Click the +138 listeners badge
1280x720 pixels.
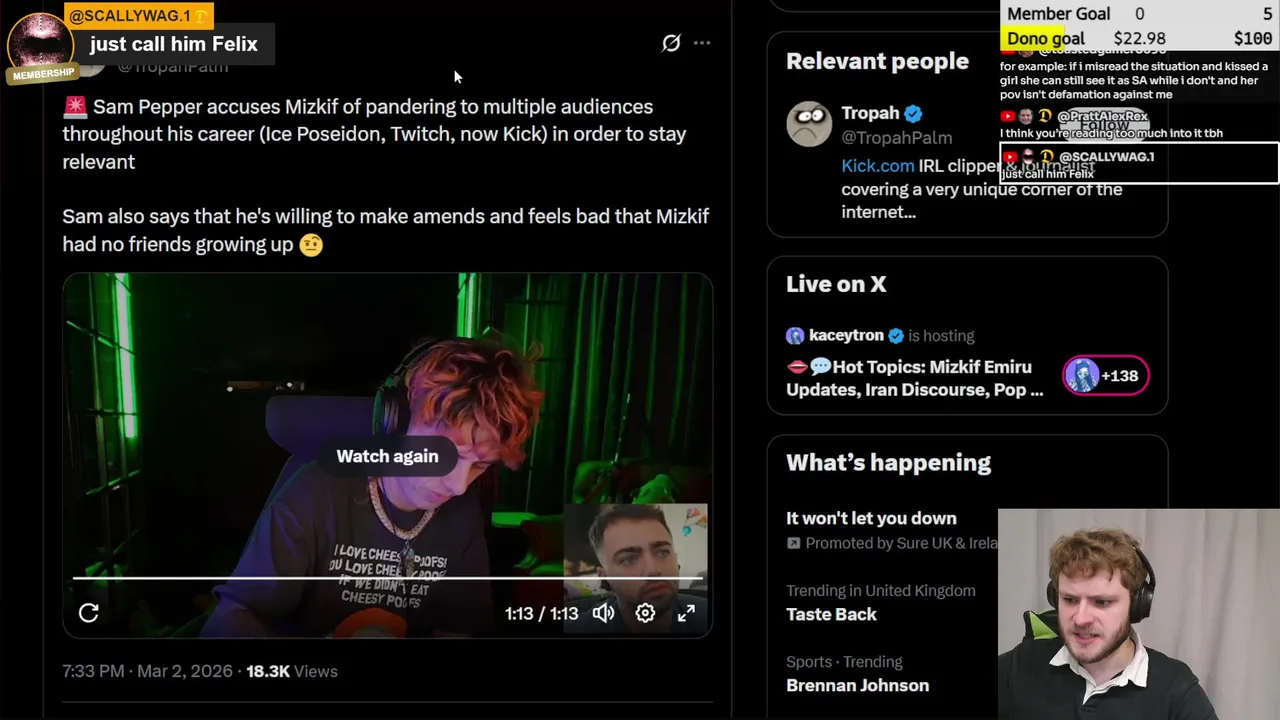pyautogui.click(x=1105, y=375)
